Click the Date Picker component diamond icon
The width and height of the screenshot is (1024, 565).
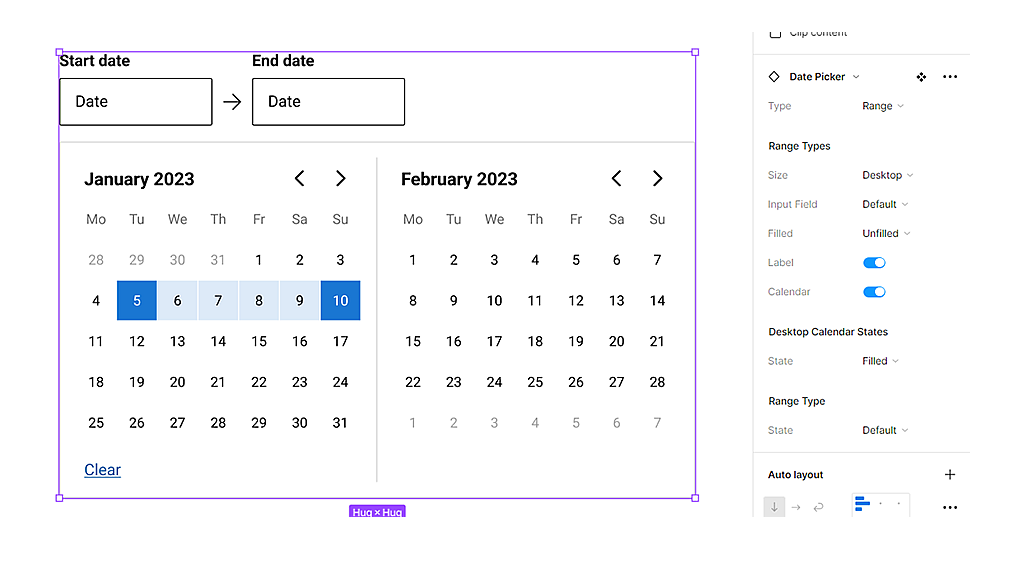[x=774, y=77]
